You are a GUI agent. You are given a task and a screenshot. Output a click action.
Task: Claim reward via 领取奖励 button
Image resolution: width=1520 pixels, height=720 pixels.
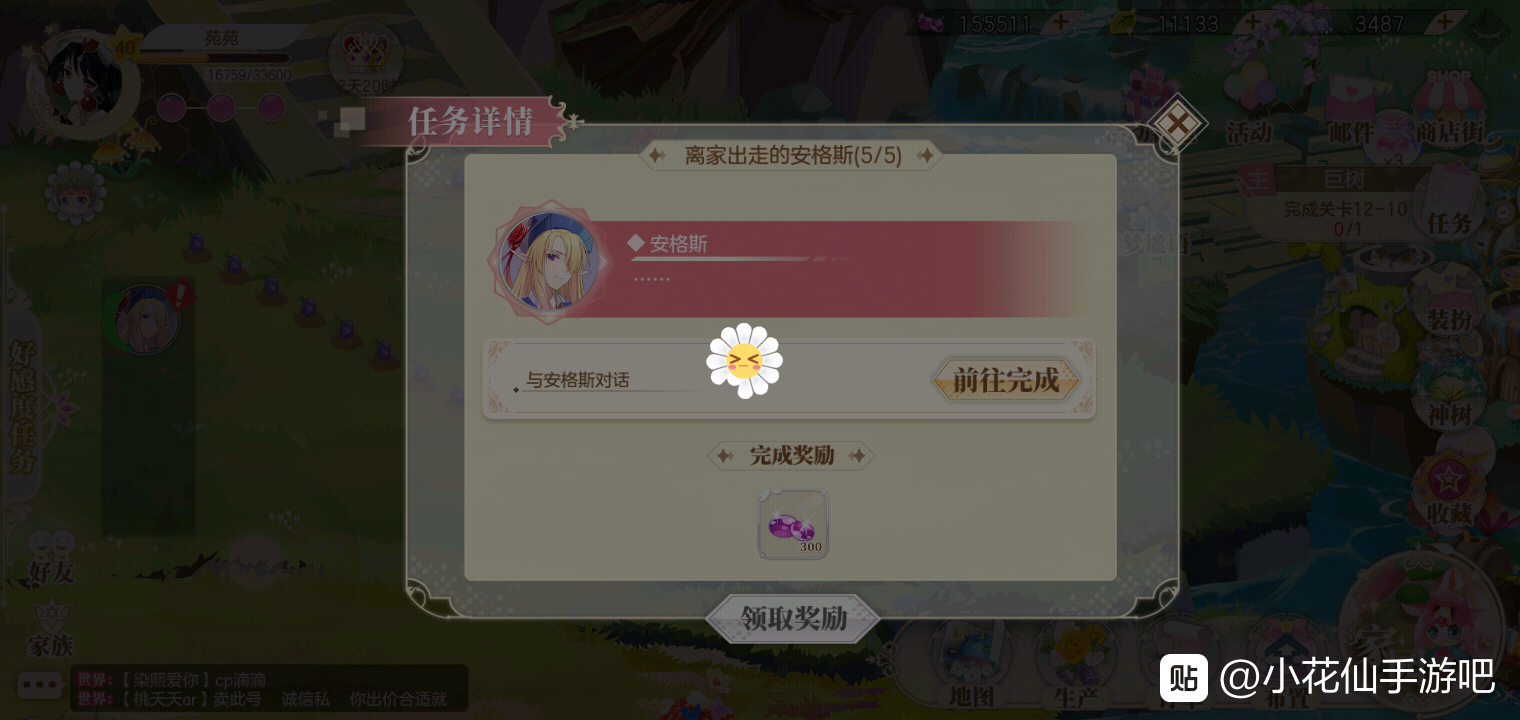point(793,619)
